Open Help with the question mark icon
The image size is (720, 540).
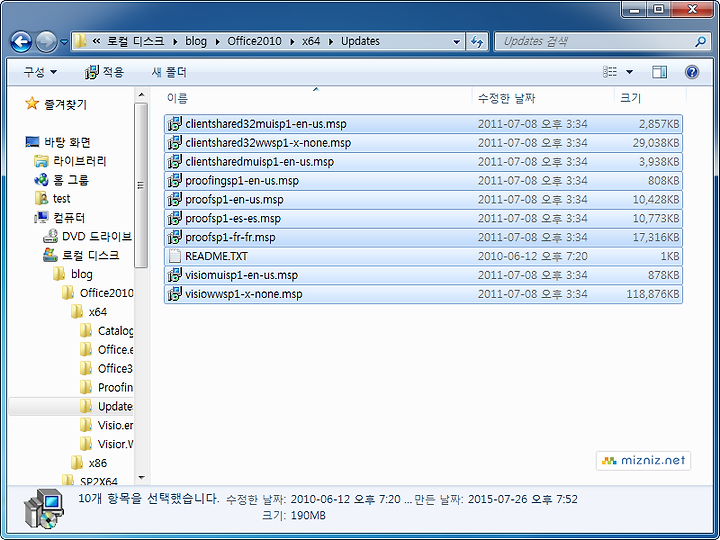click(x=692, y=72)
